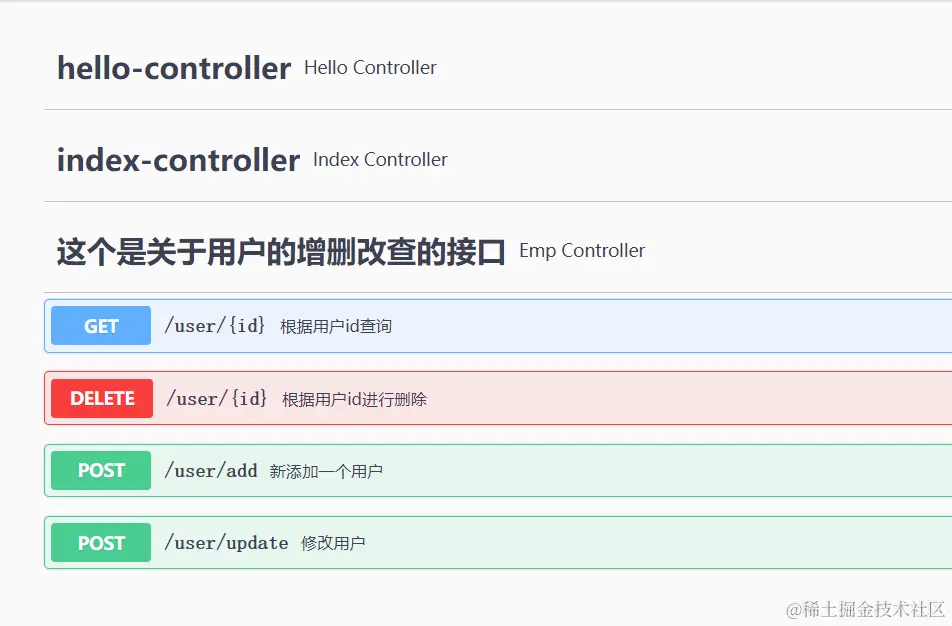Click the 修改用户 summary text
952x626 pixels.
point(333,544)
